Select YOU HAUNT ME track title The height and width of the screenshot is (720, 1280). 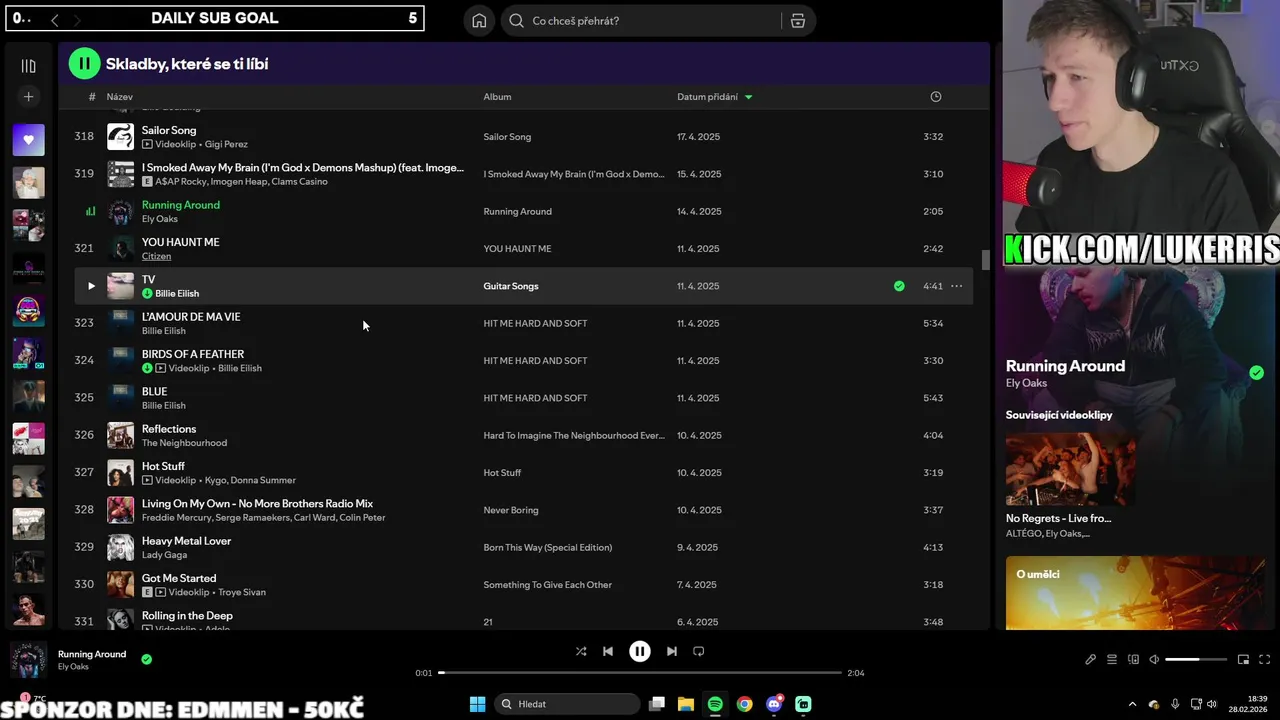180,242
